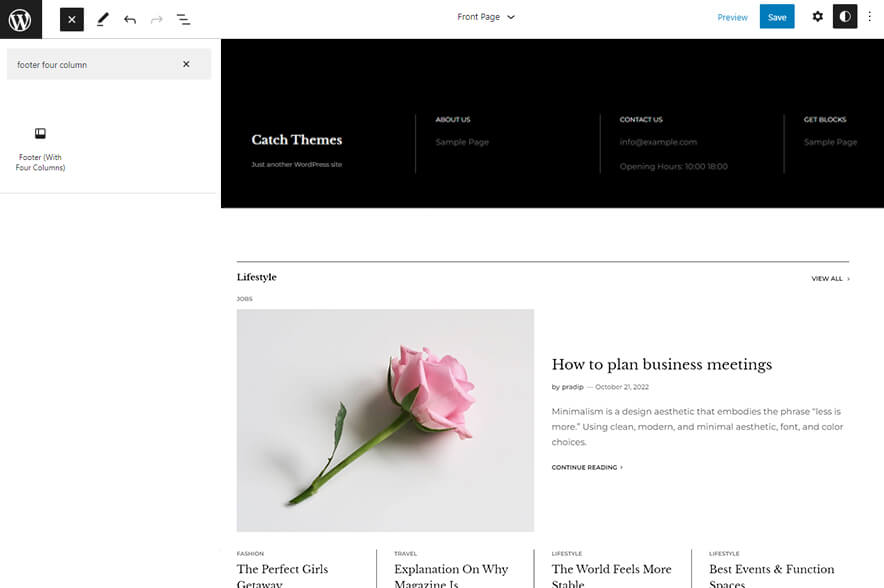Open the Preview options dropdown
This screenshot has width=884, height=588.
click(733, 17)
